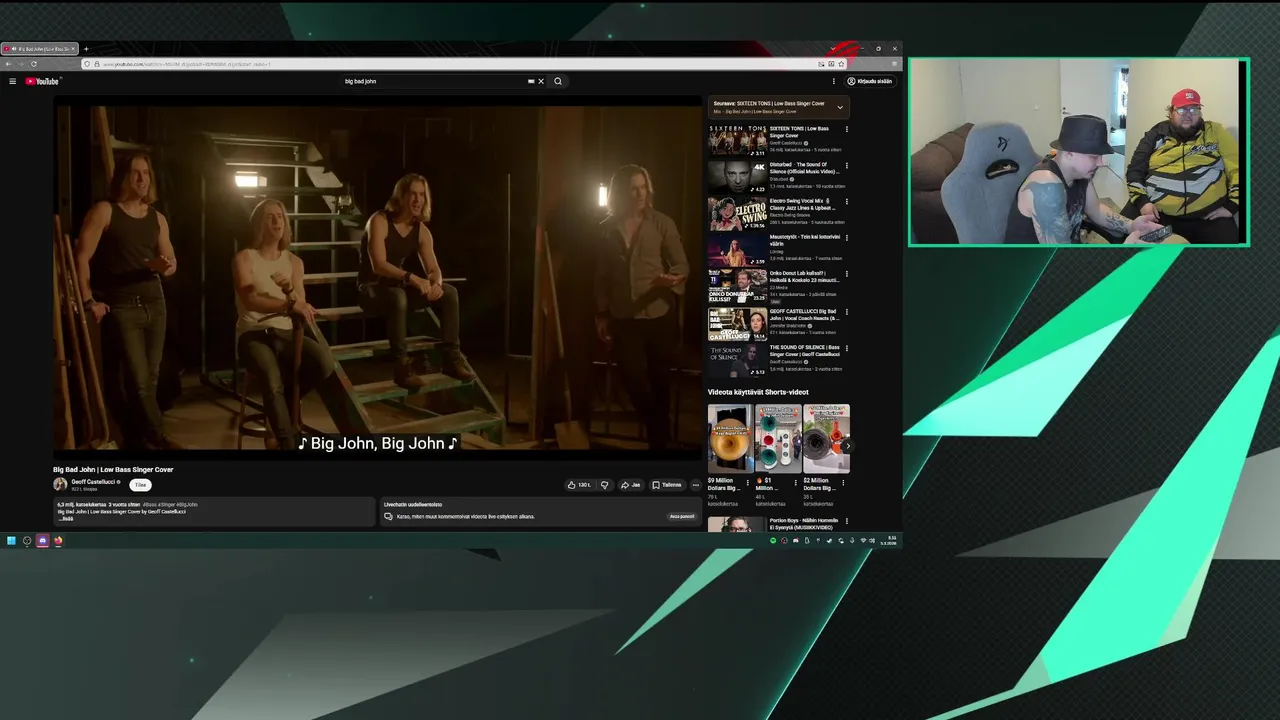Open the Discord taskbar icon
This screenshot has height=720, width=1280.
pos(42,541)
